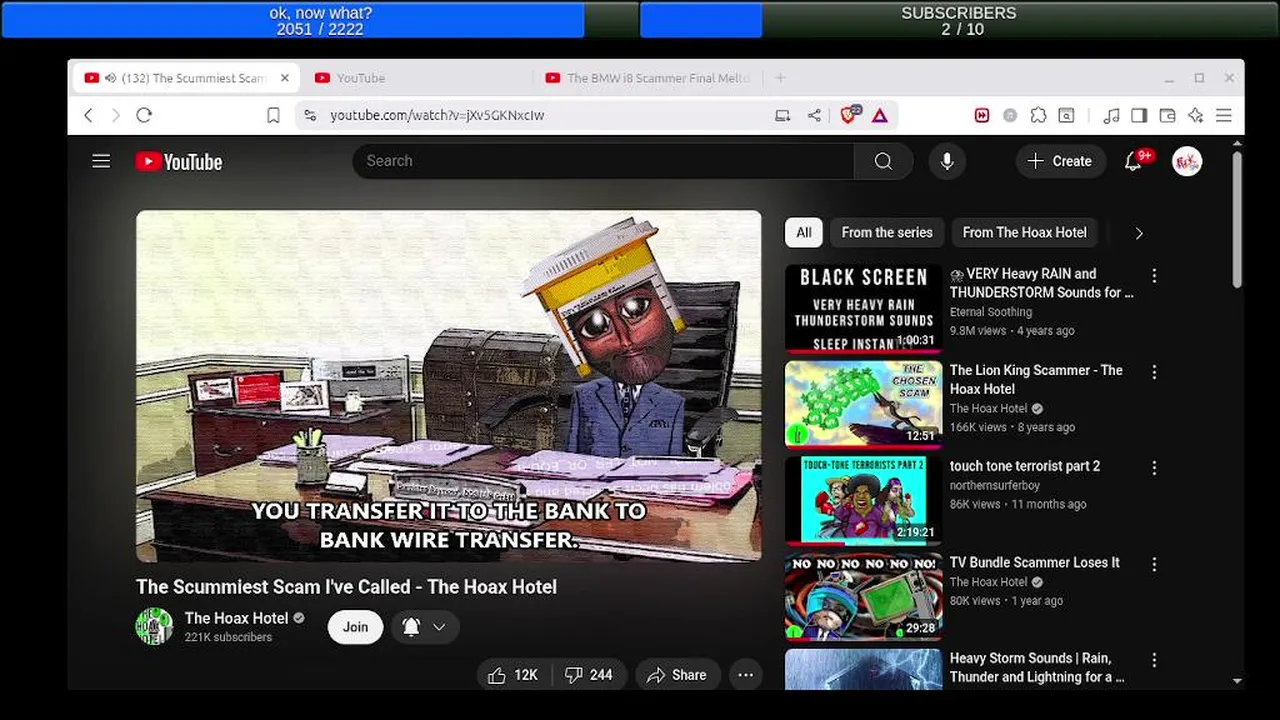Screen dimensions: 1280x720
Task: Open the account avatar menu
Action: click(x=1187, y=161)
